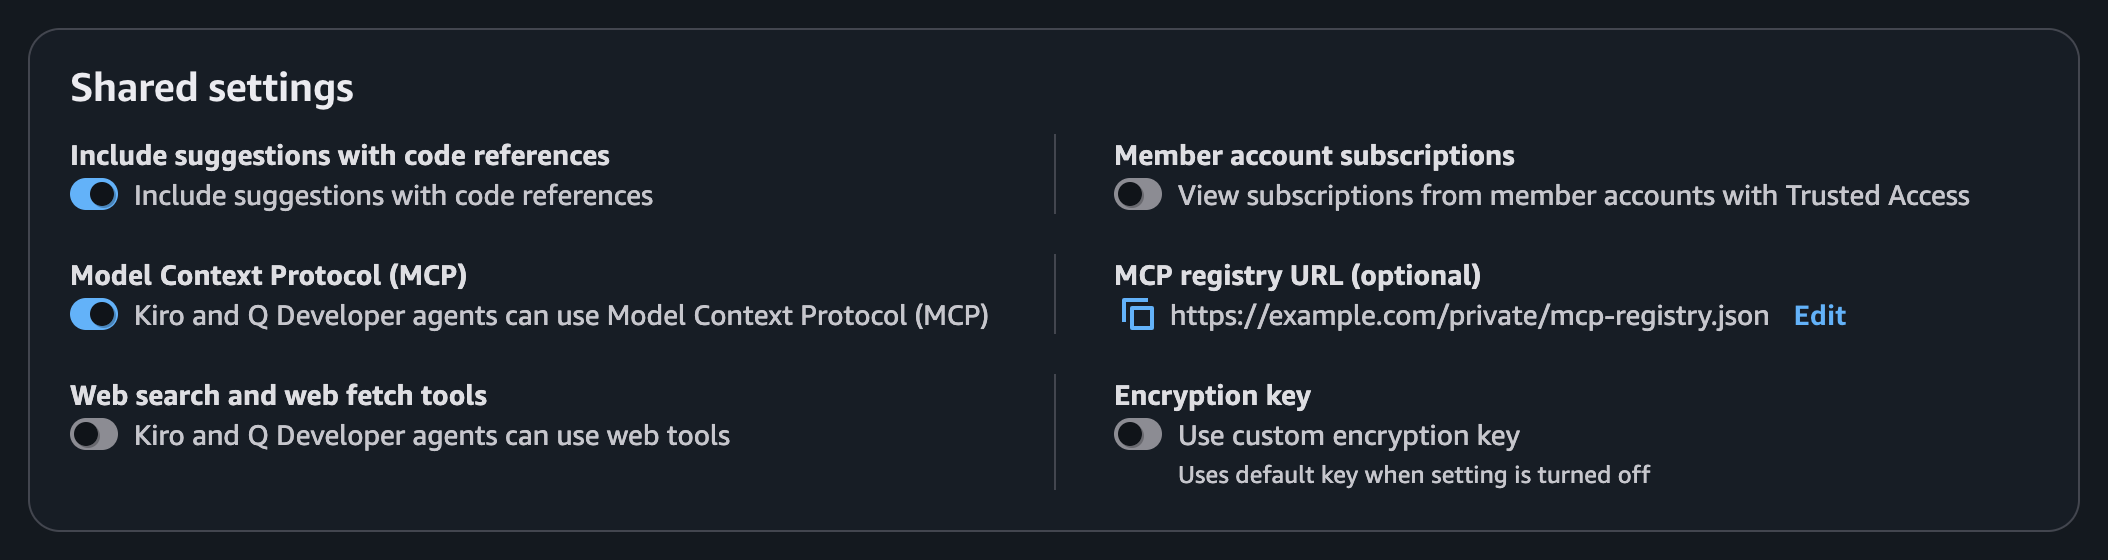Enable the custom encryption key switch
2108x560 pixels.
(1138, 435)
